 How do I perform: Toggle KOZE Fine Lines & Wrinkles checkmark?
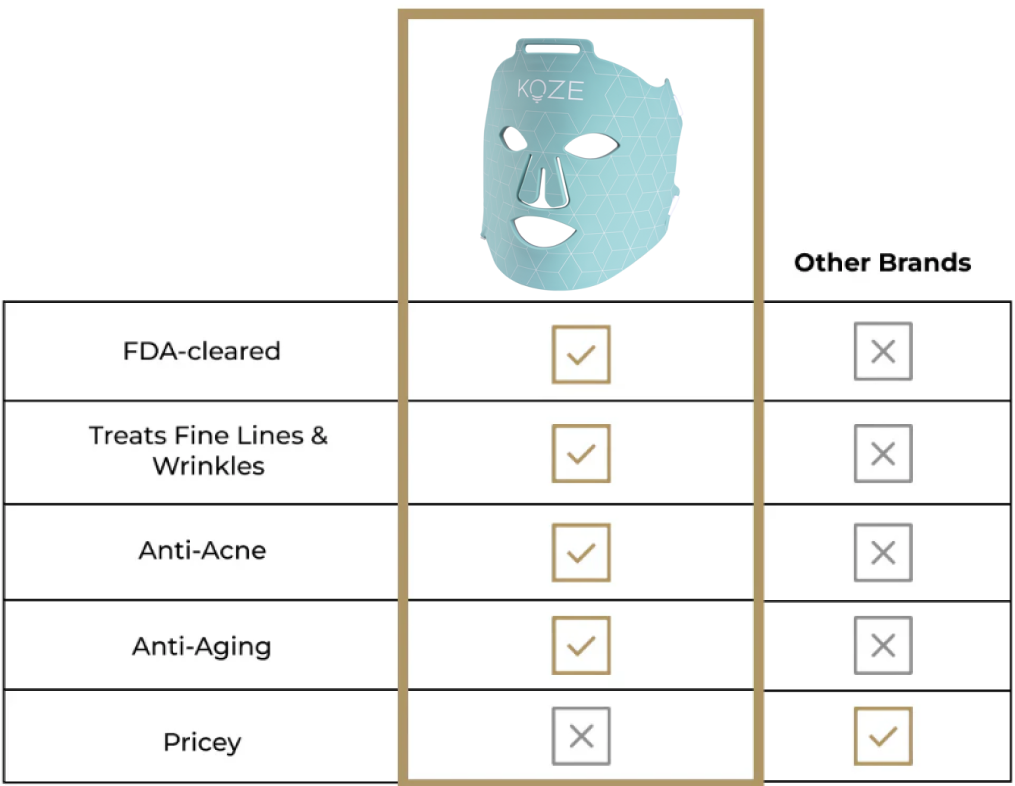581,453
